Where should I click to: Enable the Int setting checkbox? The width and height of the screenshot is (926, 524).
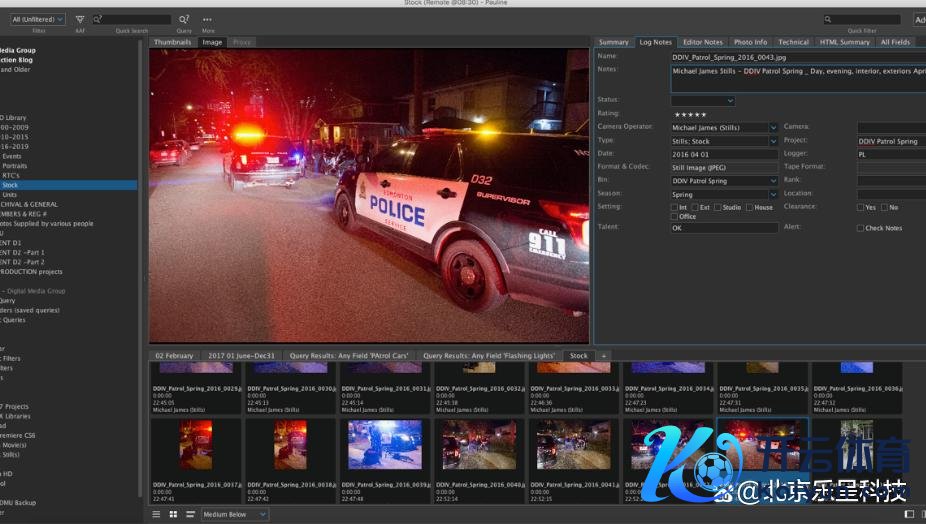675,207
